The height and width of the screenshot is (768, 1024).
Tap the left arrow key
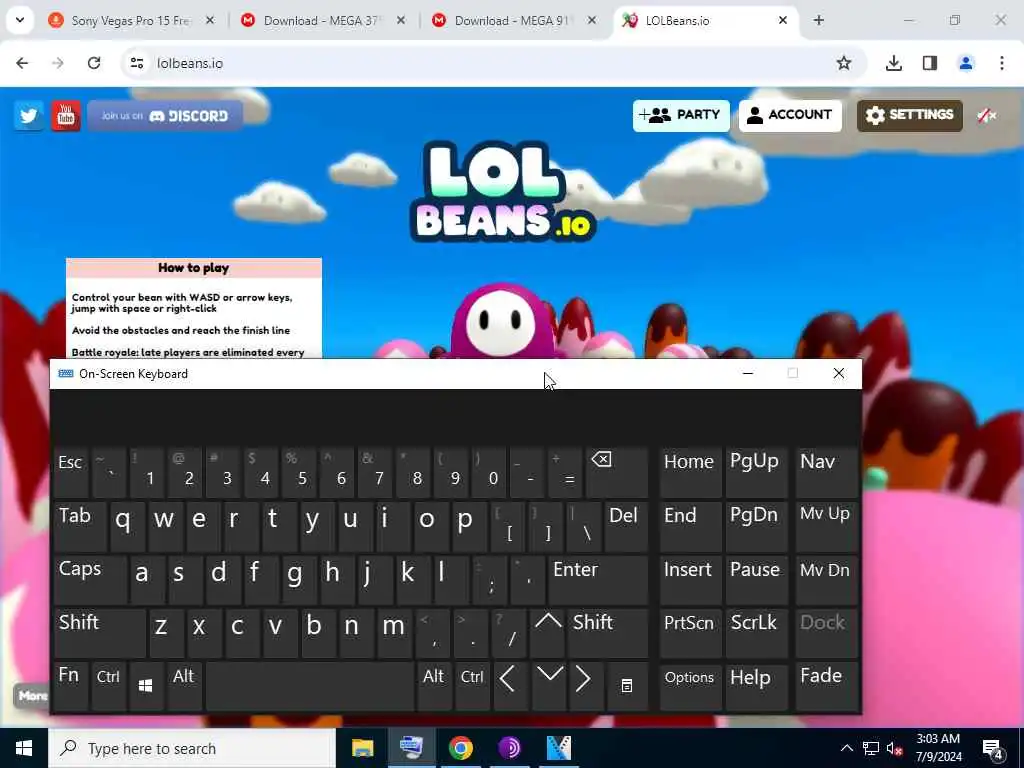(x=510, y=686)
